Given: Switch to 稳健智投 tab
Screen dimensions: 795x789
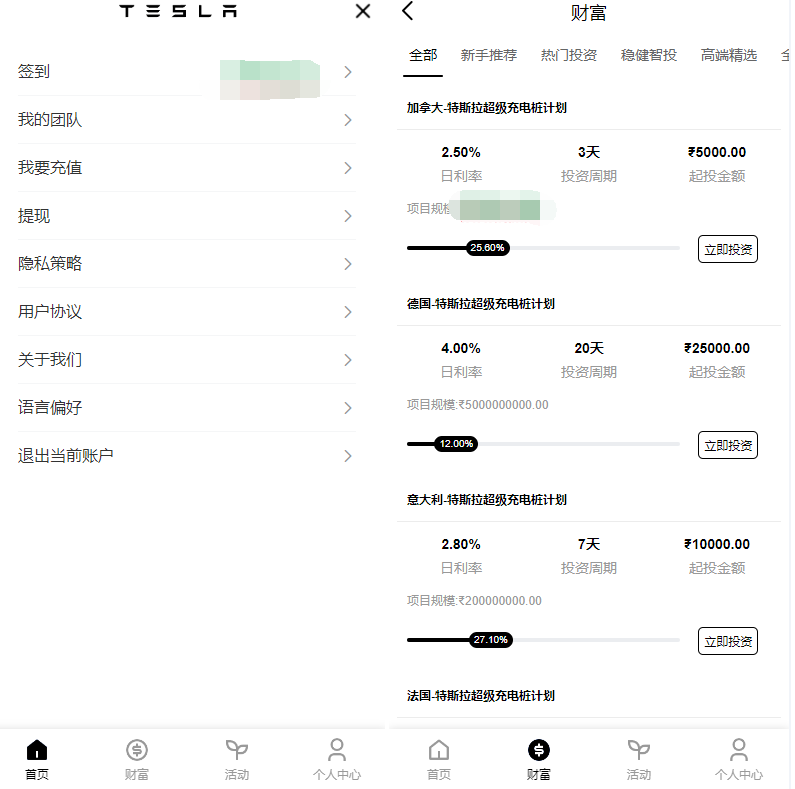Looking at the screenshot, I should coord(648,55).
